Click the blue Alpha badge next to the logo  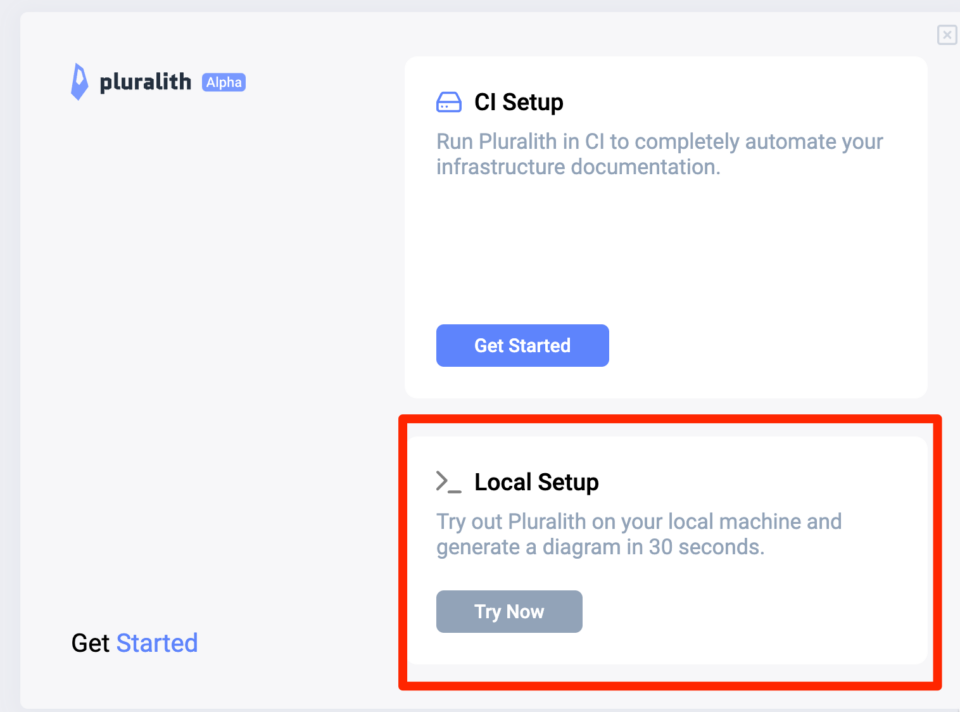(x=224, y=82)
